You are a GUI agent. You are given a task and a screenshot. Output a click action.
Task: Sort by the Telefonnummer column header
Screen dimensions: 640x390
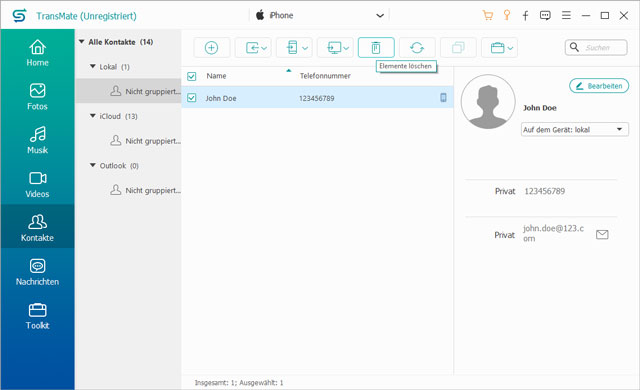325,76
